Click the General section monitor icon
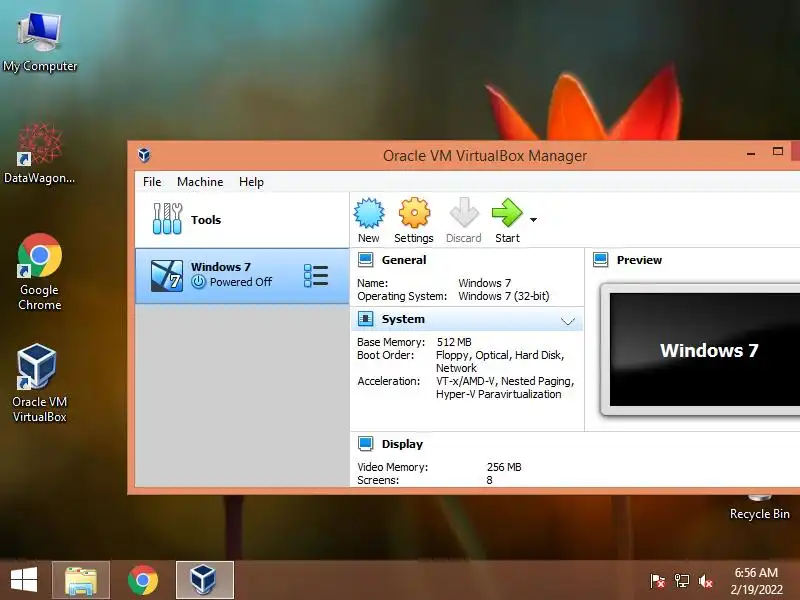This screenshot has height=600, width=800. point(365,260)
